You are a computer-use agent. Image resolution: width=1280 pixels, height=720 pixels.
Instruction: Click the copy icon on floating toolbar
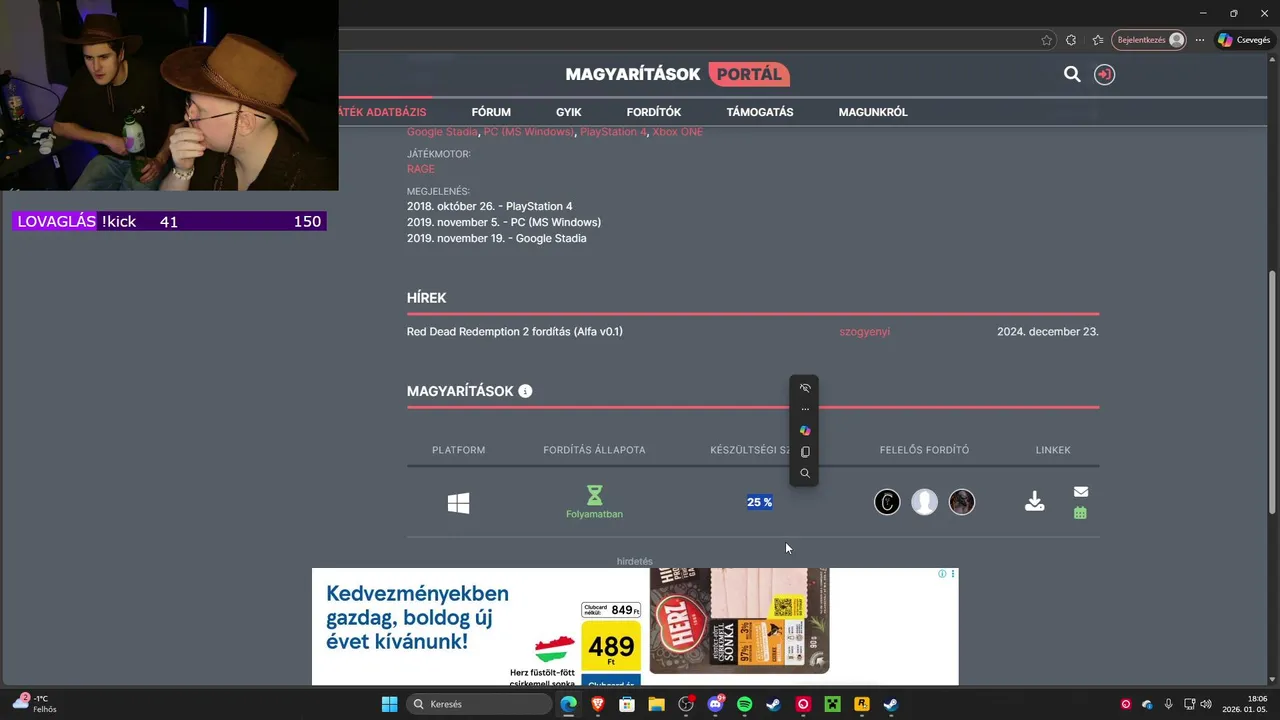click(x=805, y=452)
